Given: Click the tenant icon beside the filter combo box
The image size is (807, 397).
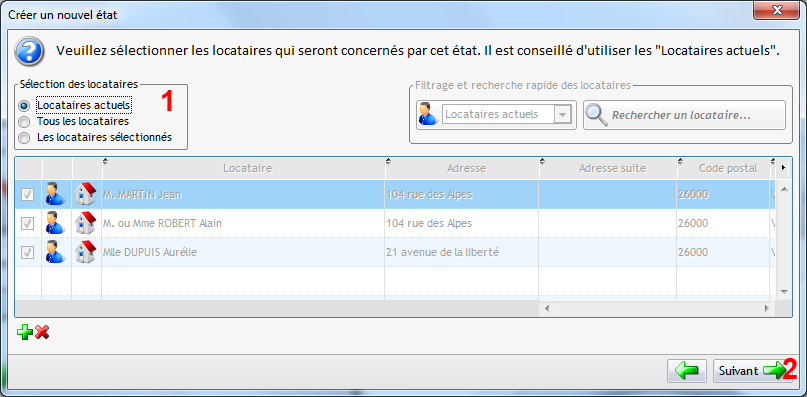Looking at the screenshot, I should click(x=428, y=114).
